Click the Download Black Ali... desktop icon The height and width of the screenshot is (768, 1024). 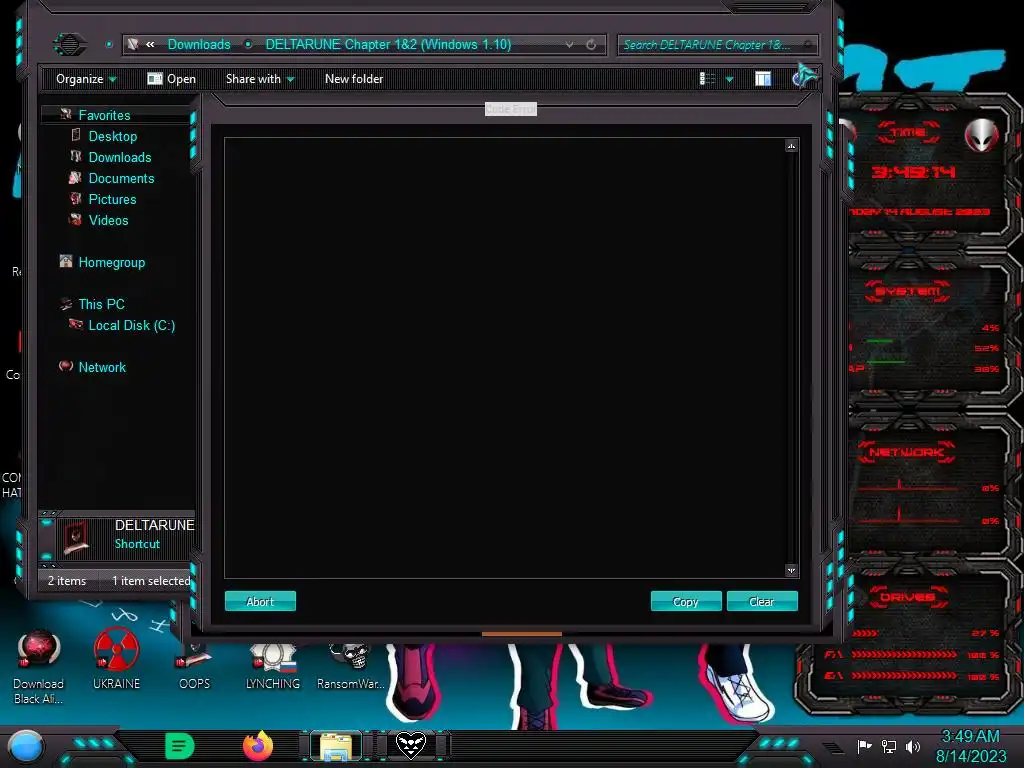[39, 667]
